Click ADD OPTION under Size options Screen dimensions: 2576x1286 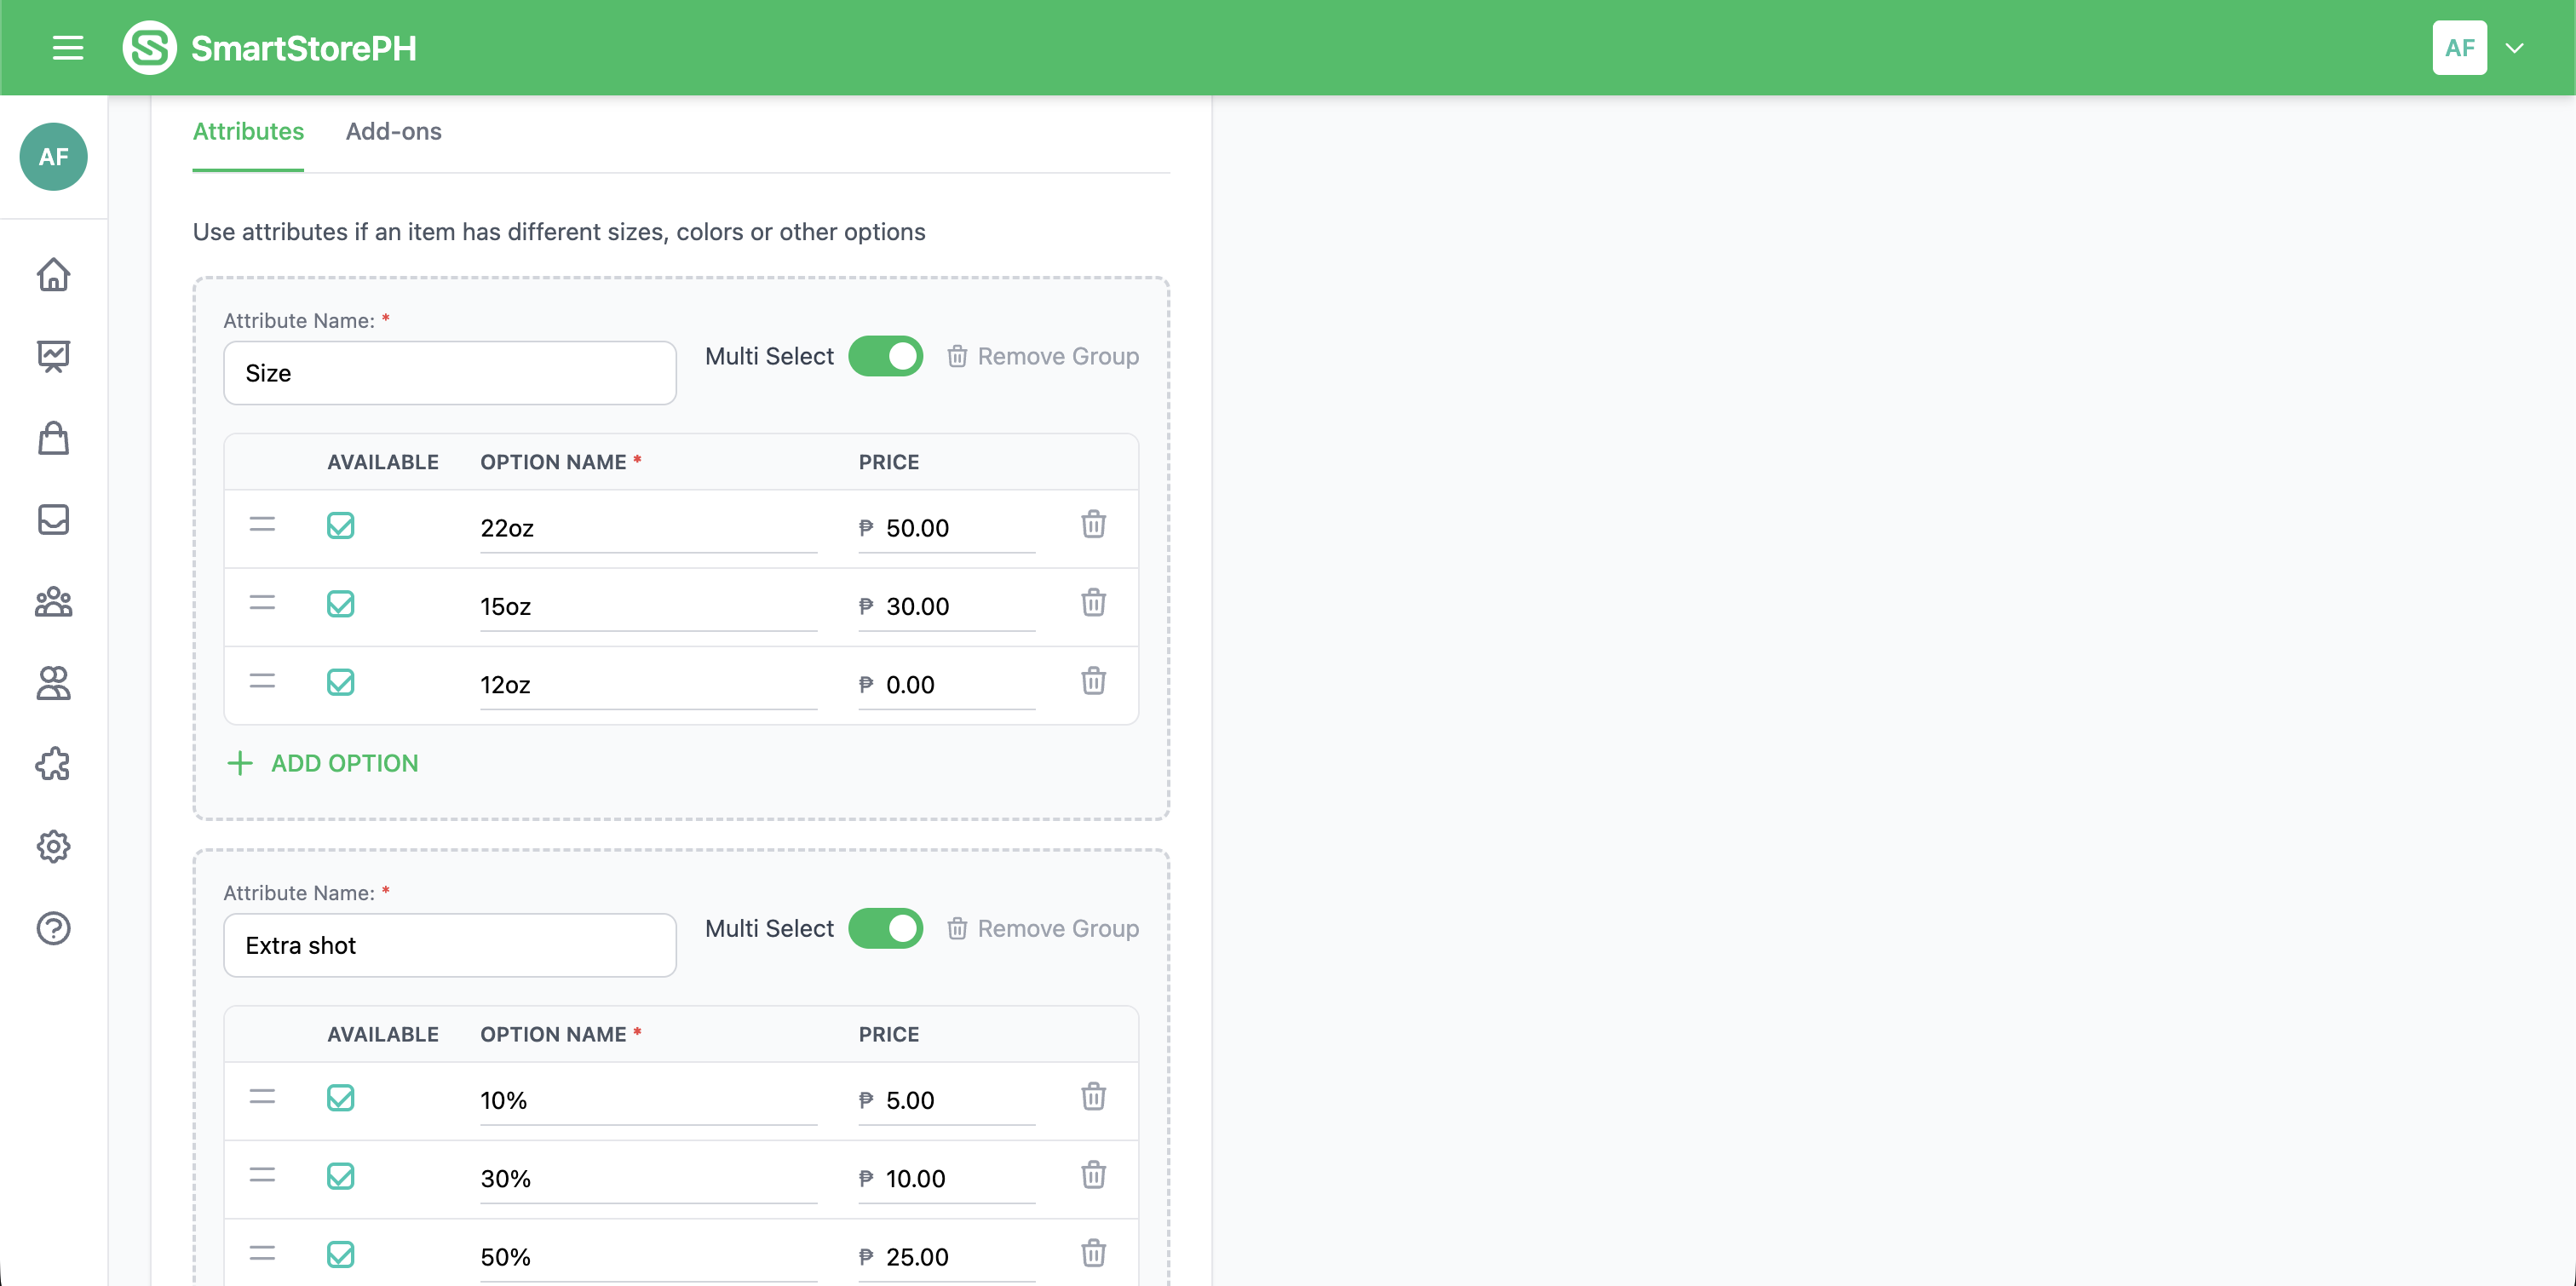click(323, 764)
